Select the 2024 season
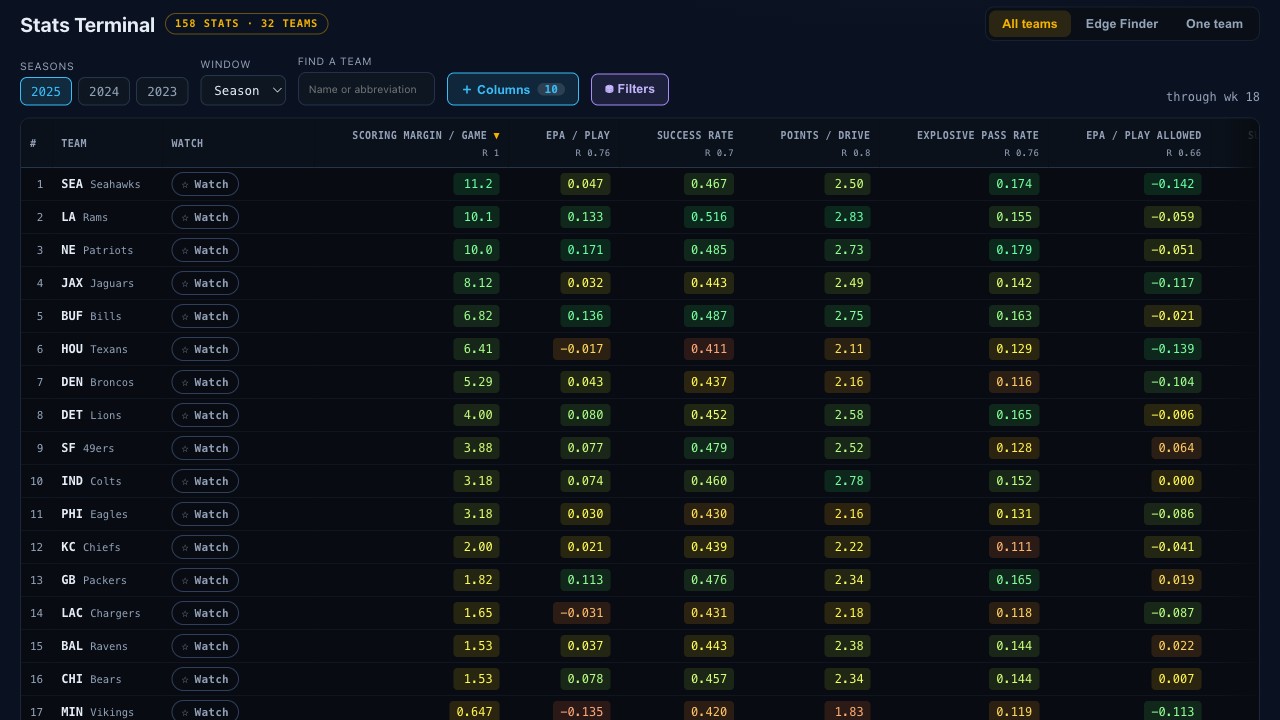The height and width of the screenshot is (720, 1280). (x=104, y=91)
